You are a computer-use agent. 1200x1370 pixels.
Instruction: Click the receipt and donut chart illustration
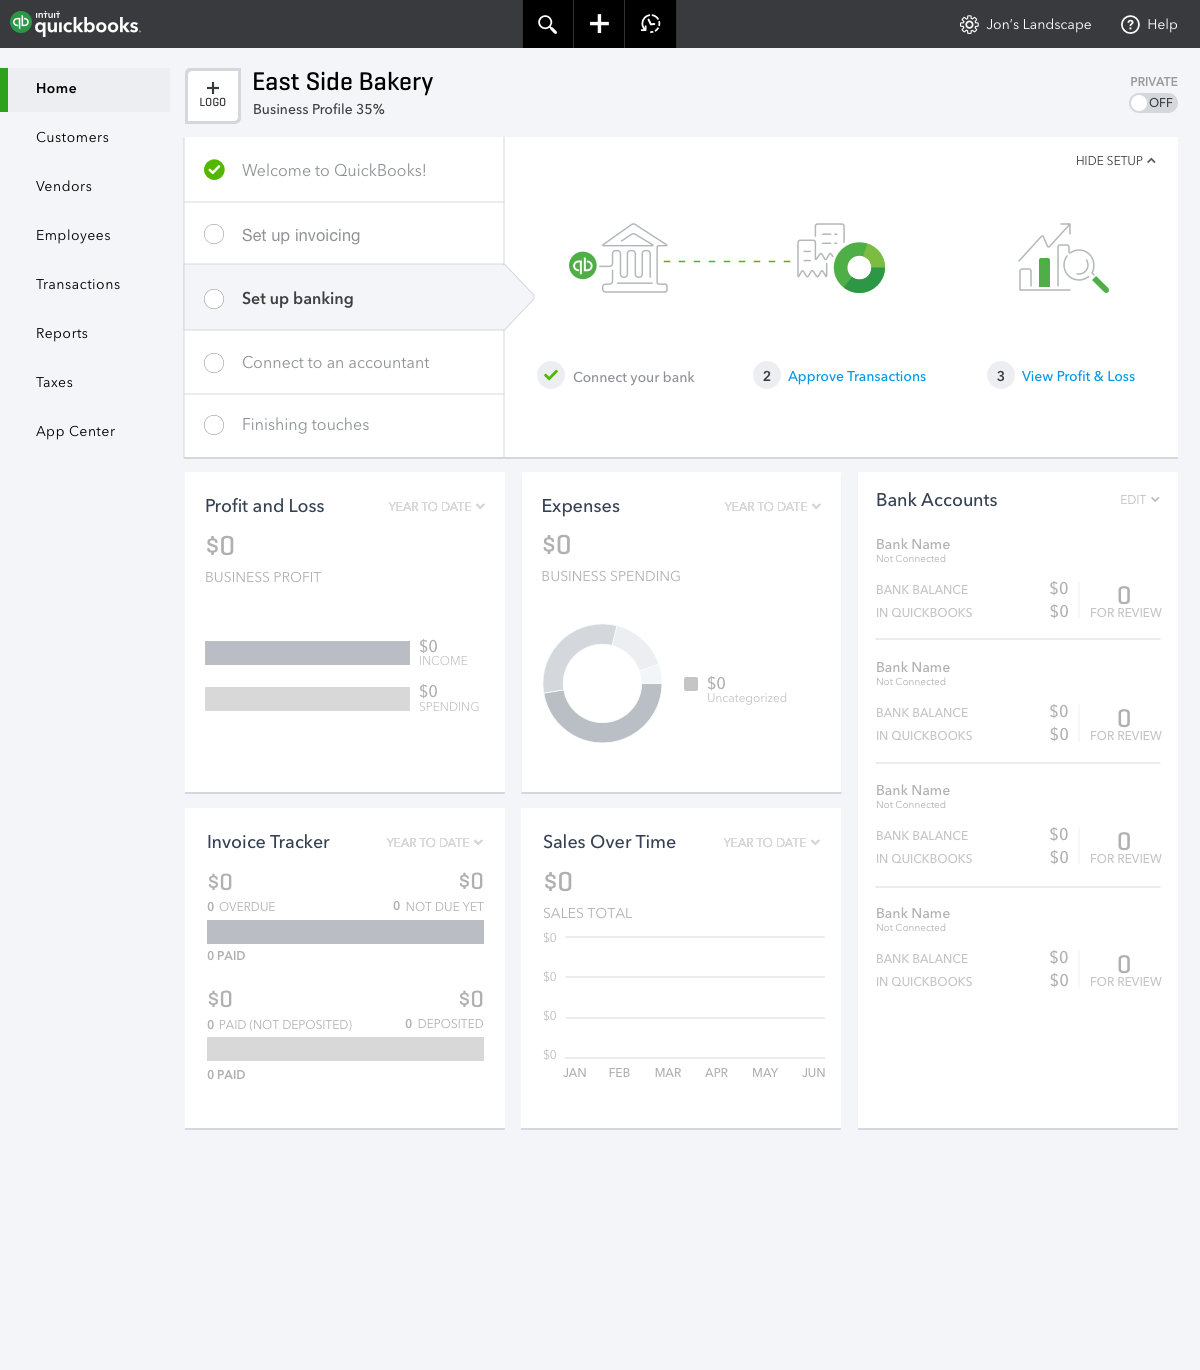coord(841,258)
